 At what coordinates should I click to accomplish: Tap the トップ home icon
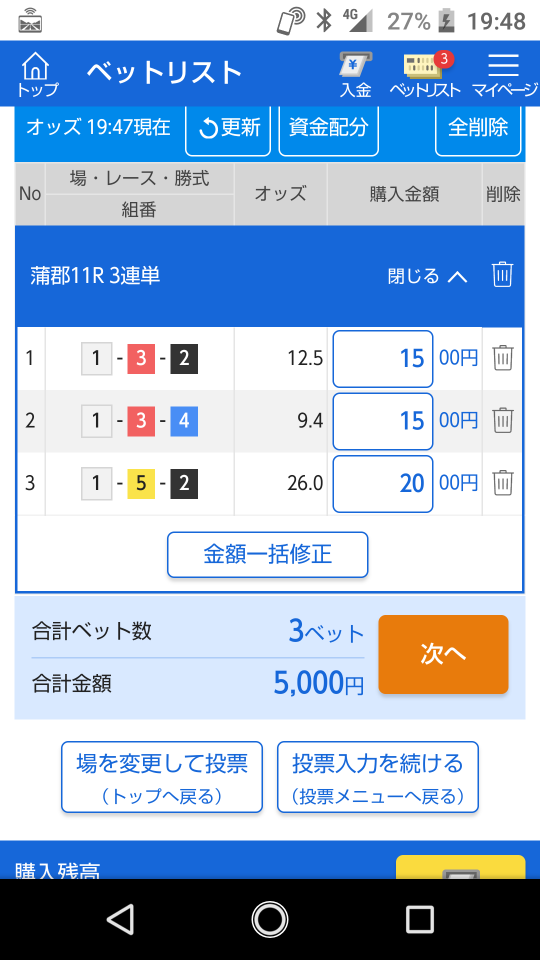[37, 74]
